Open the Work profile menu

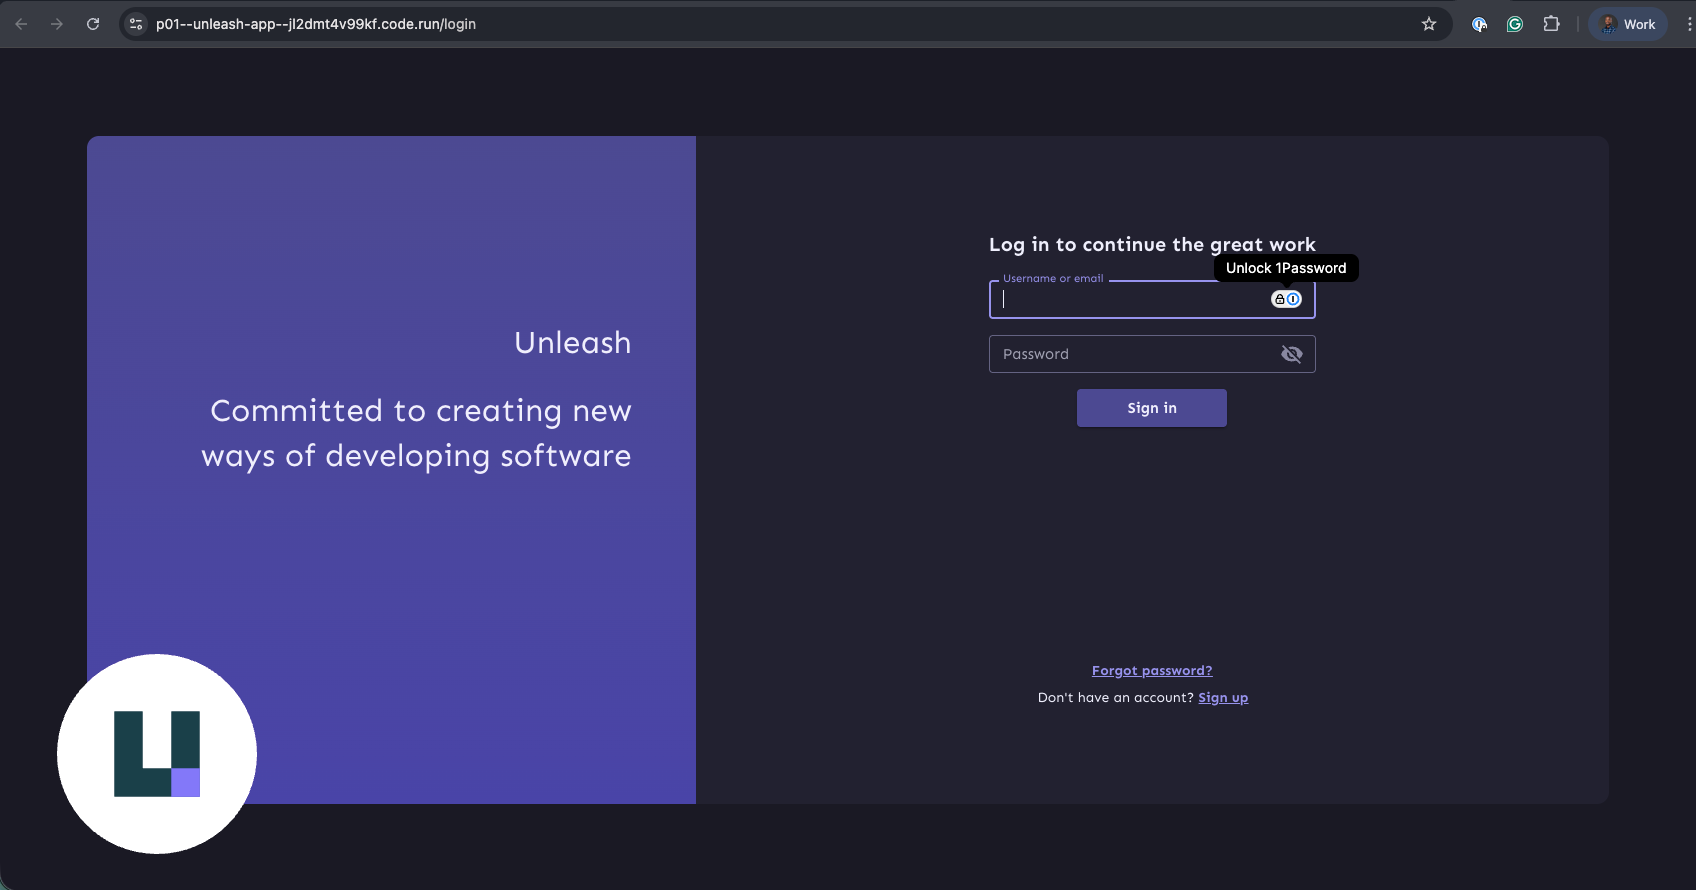1628,24
